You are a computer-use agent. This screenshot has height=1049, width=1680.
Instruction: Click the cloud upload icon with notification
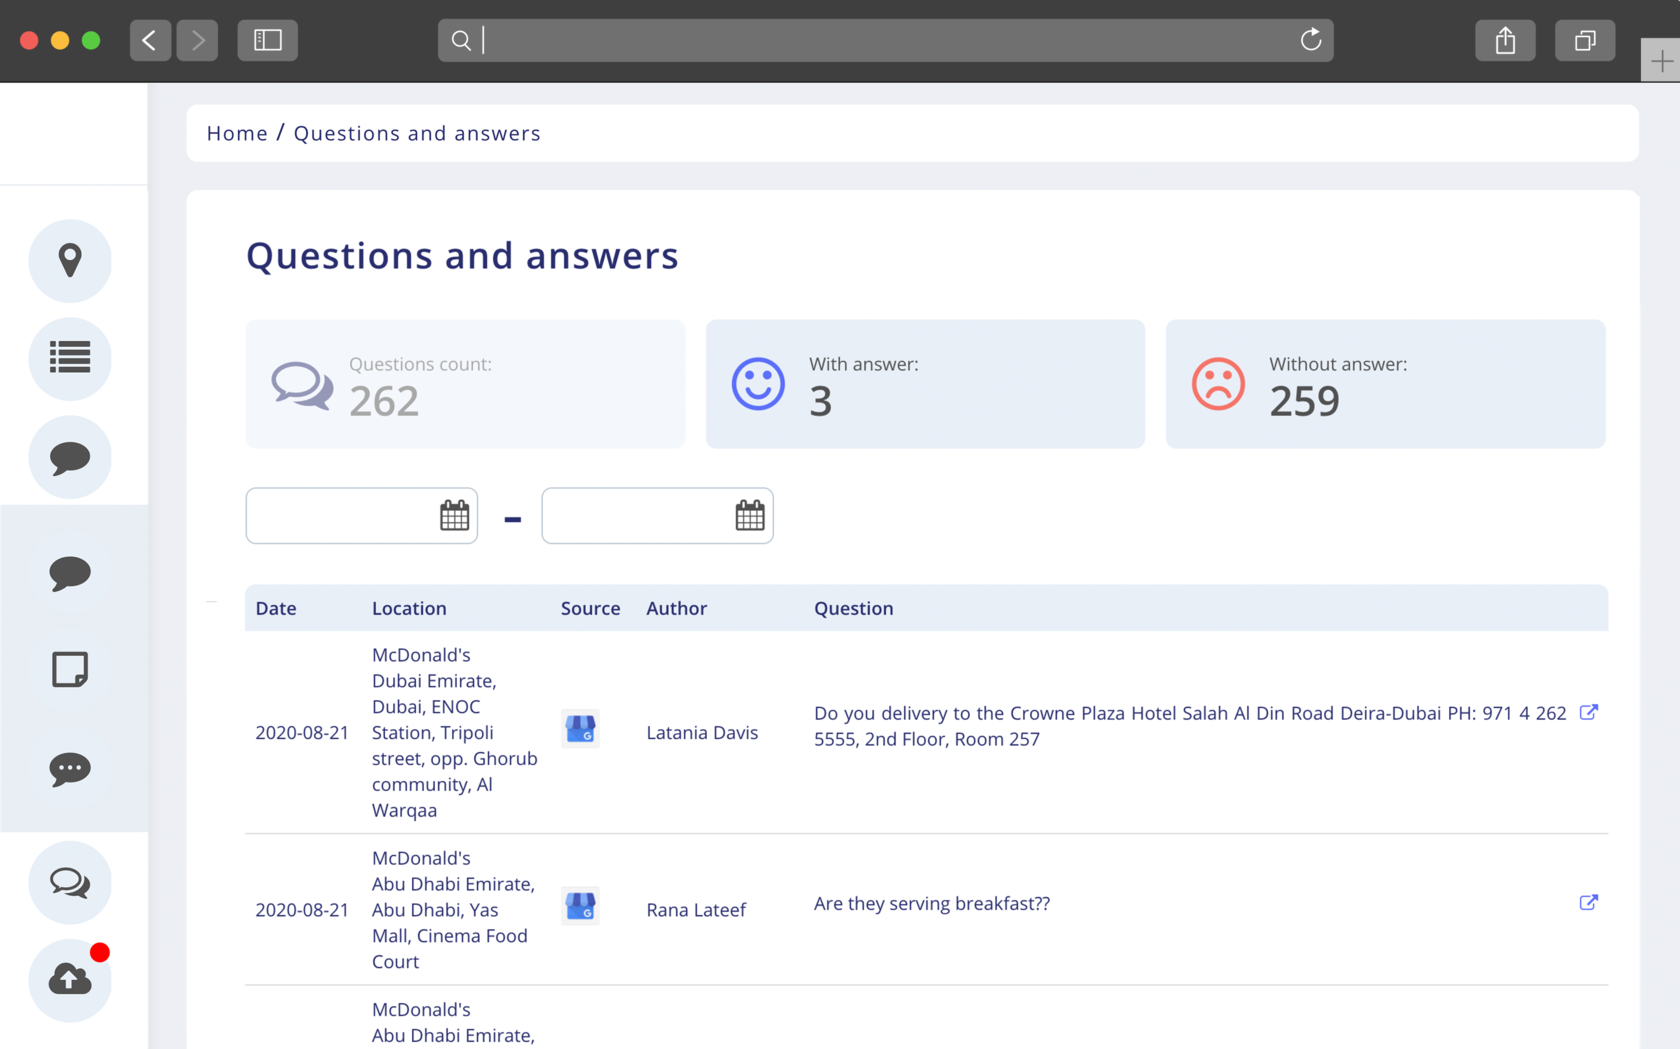click(70, 980)
